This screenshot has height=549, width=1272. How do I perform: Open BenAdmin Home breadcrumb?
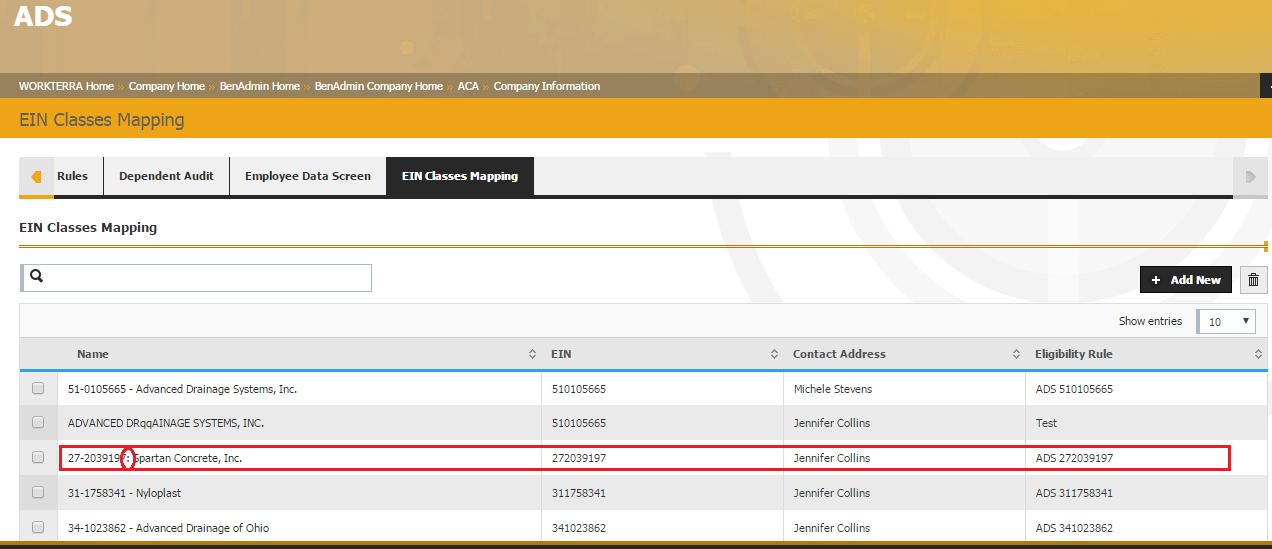pyautogui.click(x=260, y=86)
